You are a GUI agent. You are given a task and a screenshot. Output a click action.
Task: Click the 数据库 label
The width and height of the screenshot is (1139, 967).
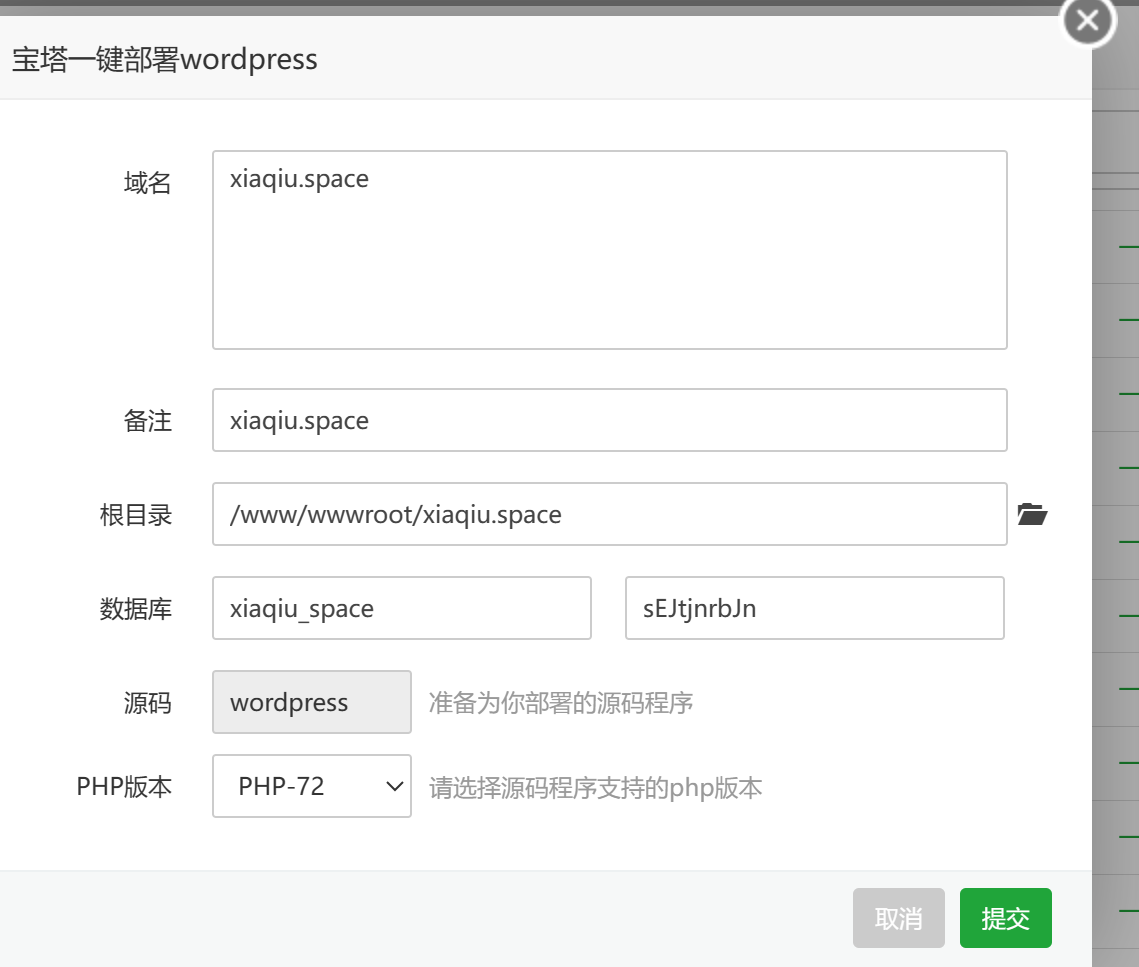pyautogui.click(x=136, y=609)
